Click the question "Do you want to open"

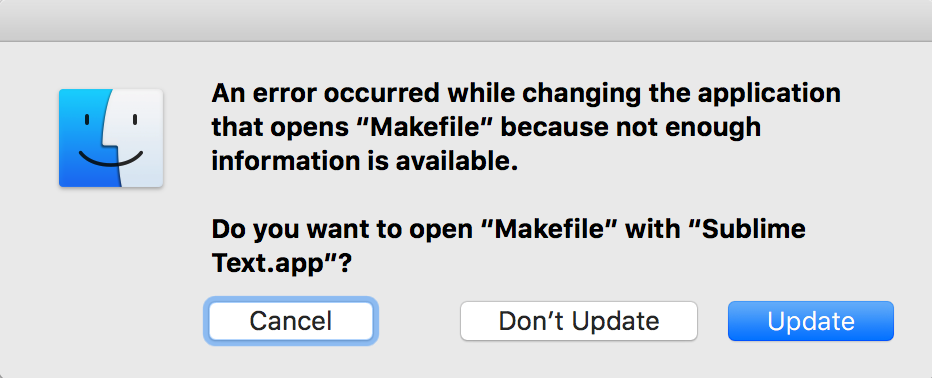tap(509, 246)
